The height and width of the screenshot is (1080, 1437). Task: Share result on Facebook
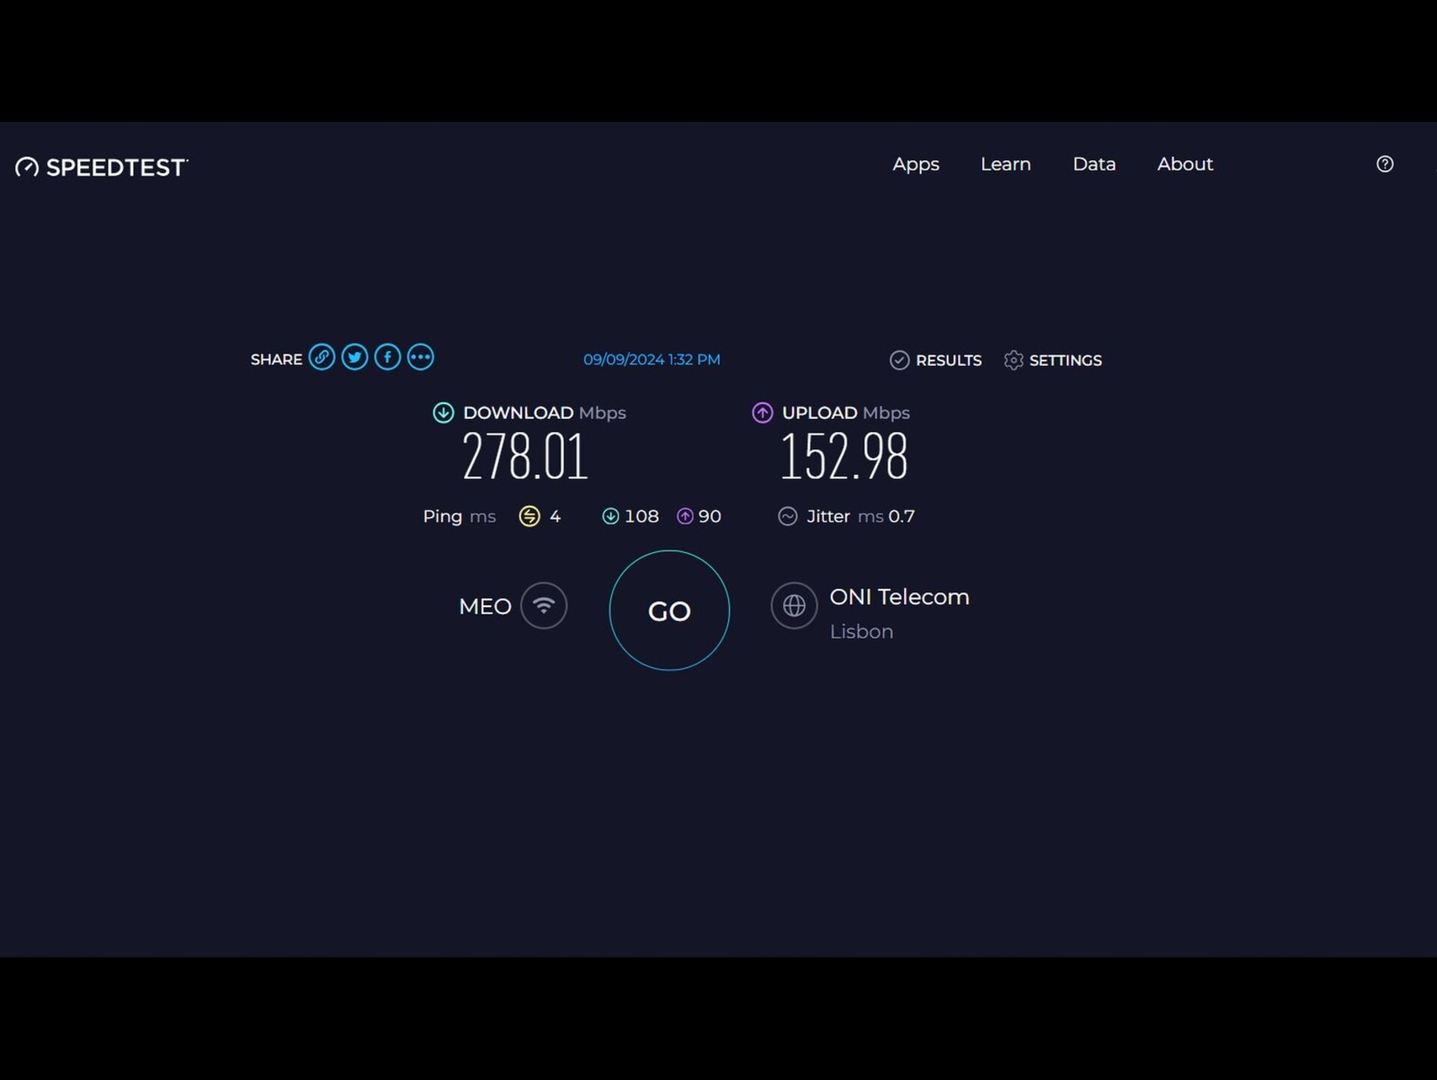(x=388, y=357)
